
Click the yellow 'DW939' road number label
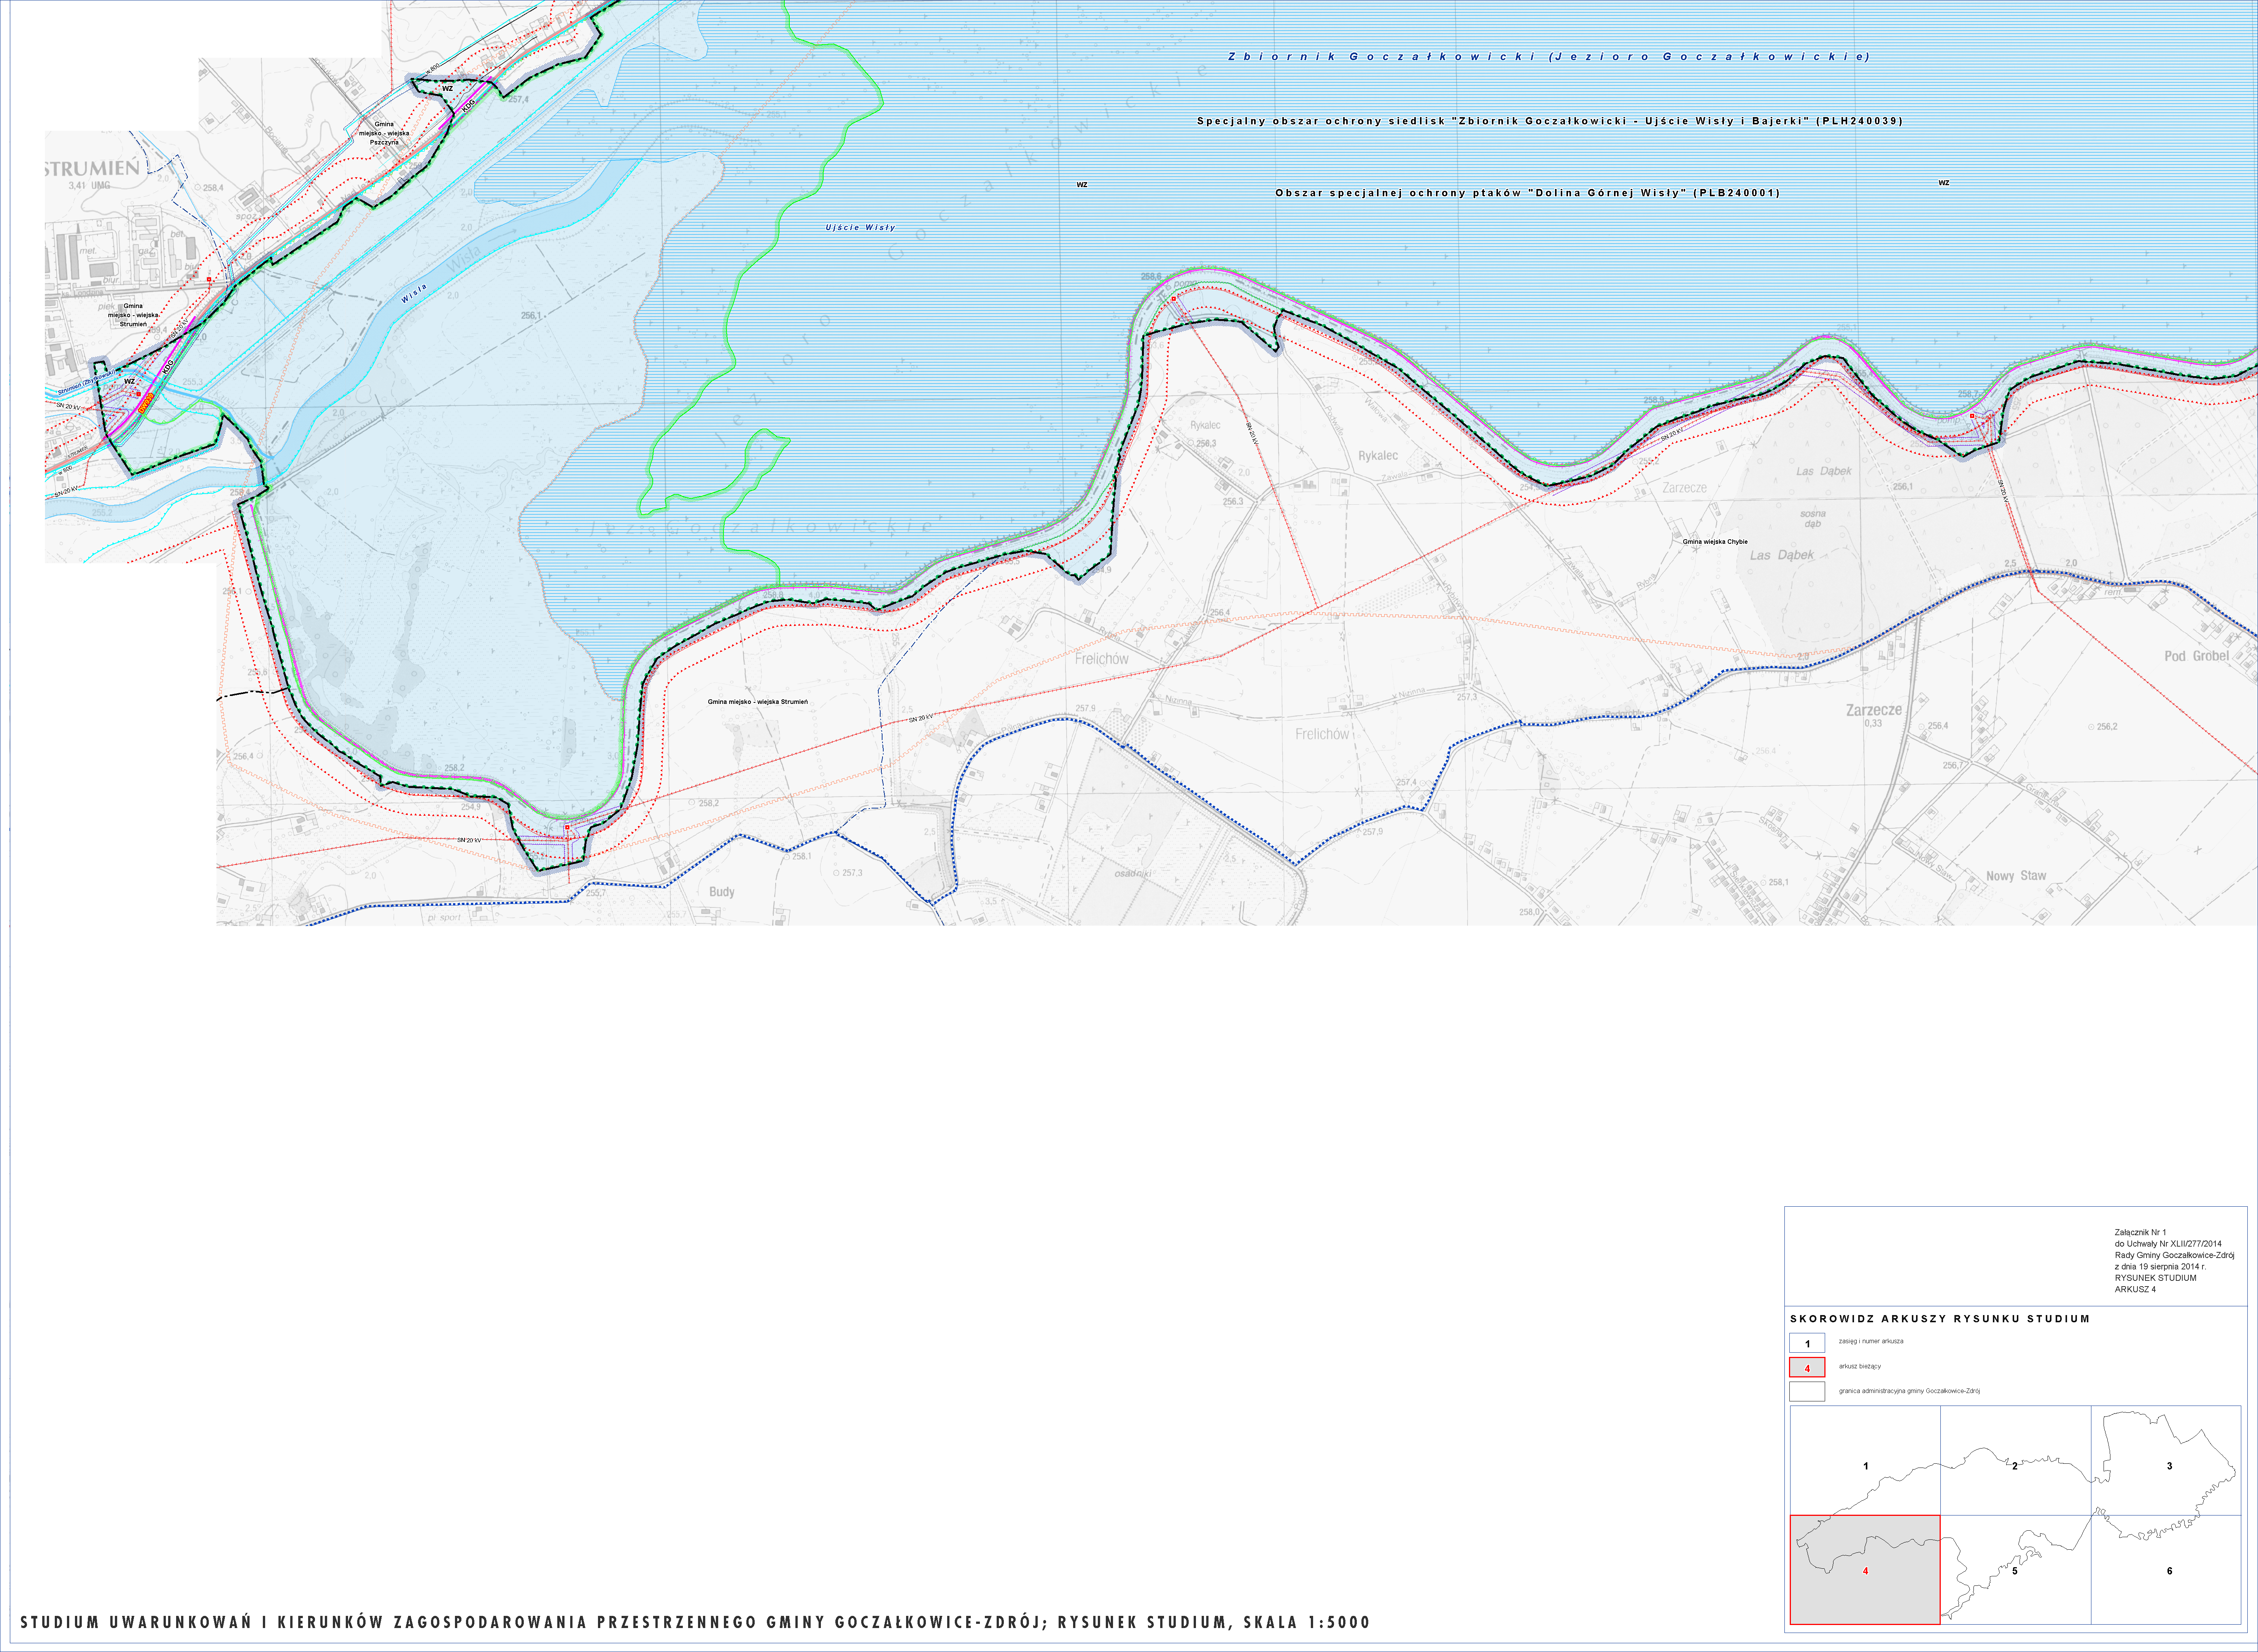coord(146,403)
